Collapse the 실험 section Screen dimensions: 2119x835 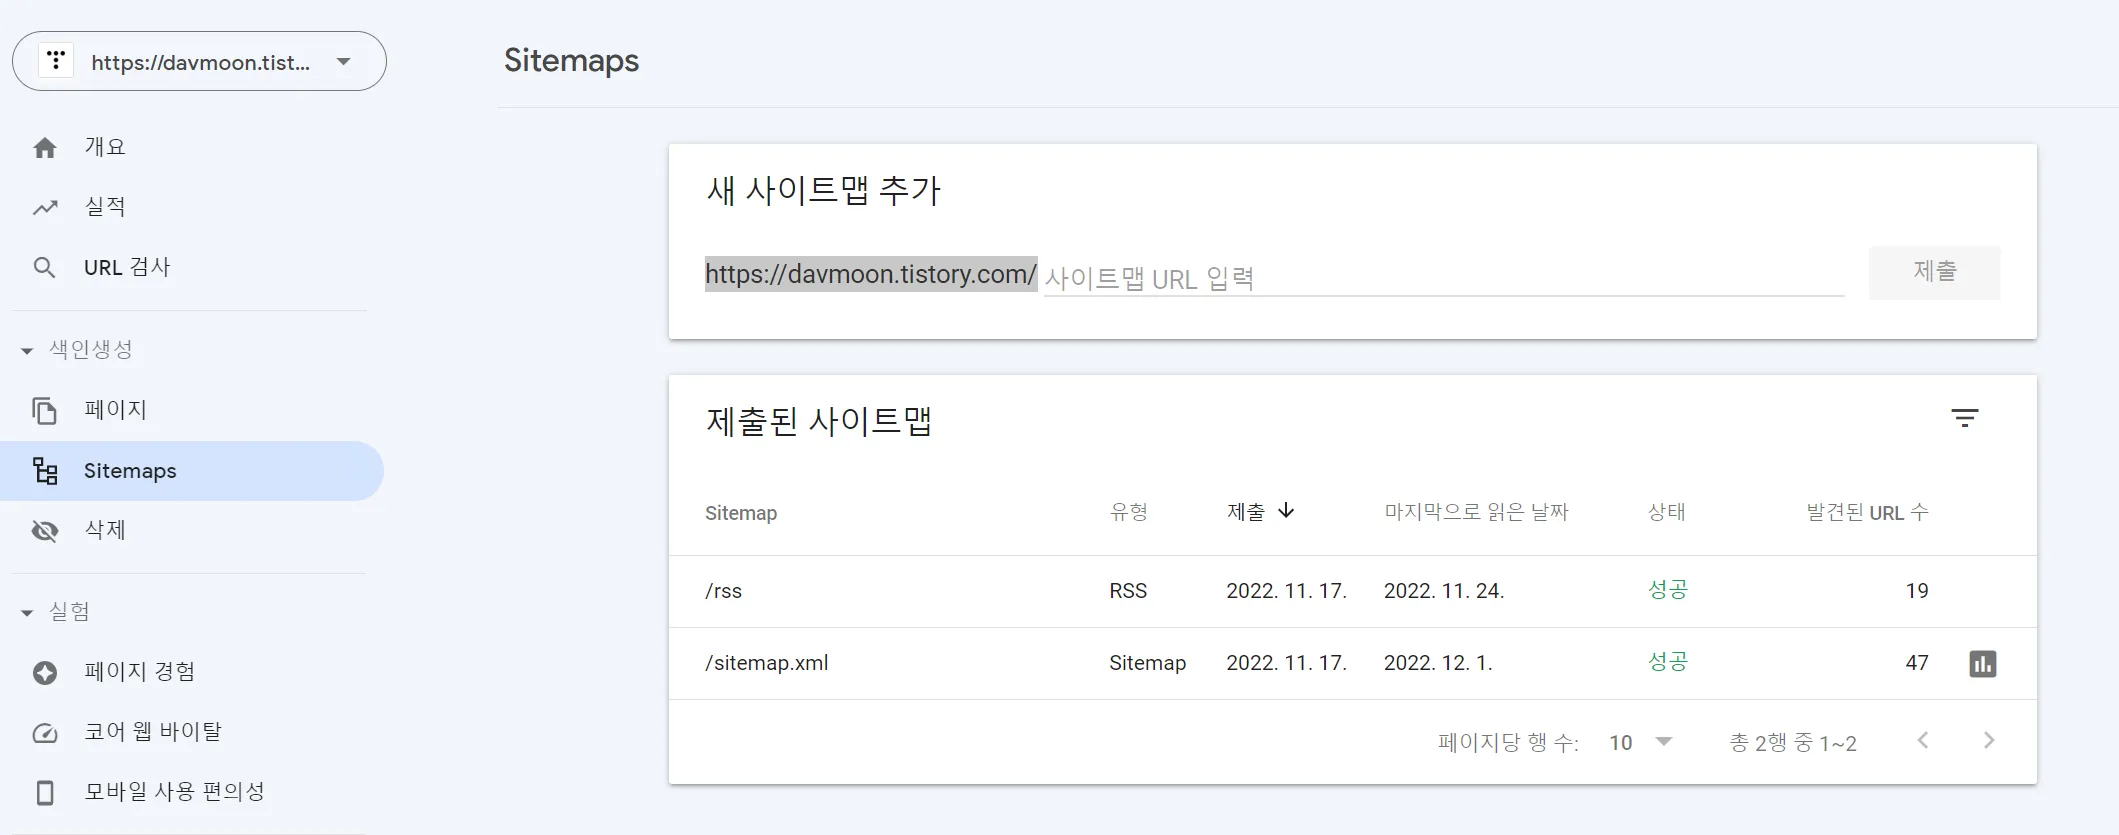tap(25, 611)
